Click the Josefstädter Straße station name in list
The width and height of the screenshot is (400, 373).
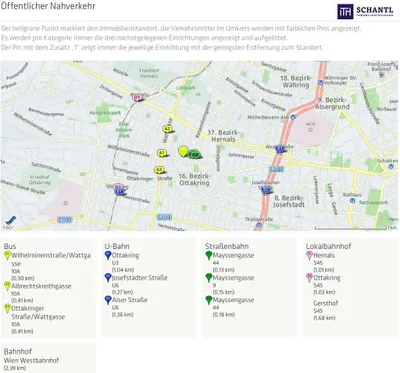pos(140,278)
